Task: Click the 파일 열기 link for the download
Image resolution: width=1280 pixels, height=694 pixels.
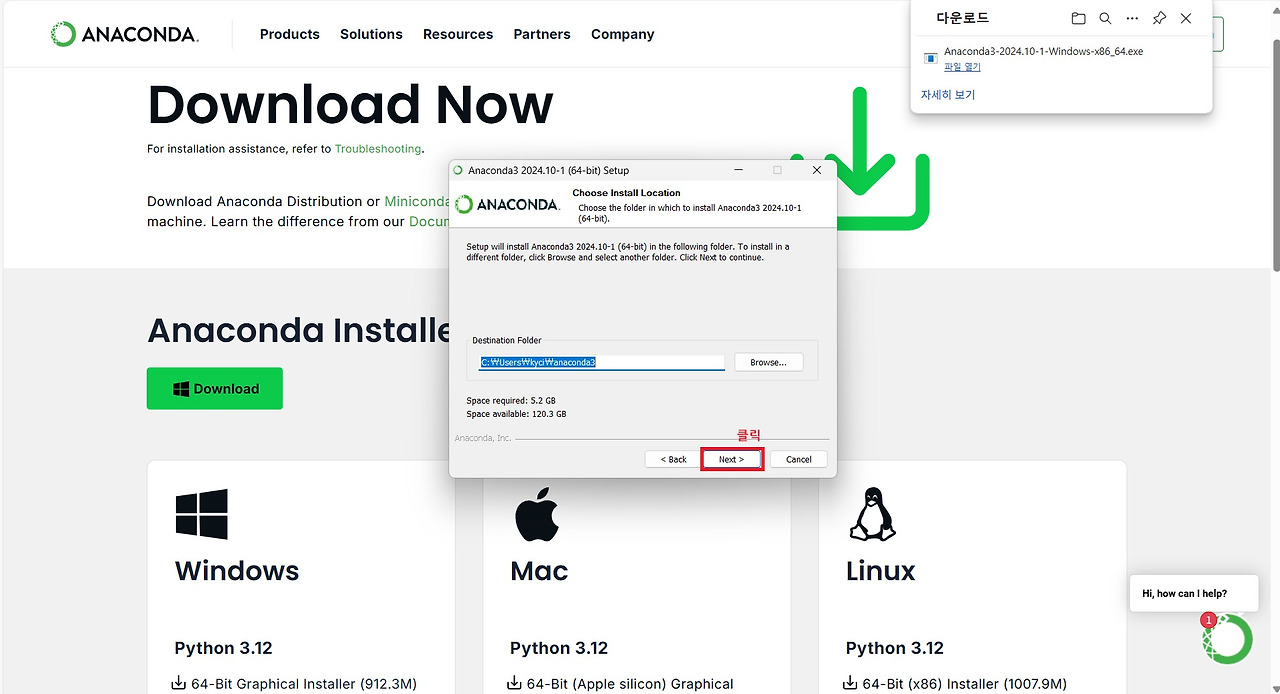Action: pos(962,67)
